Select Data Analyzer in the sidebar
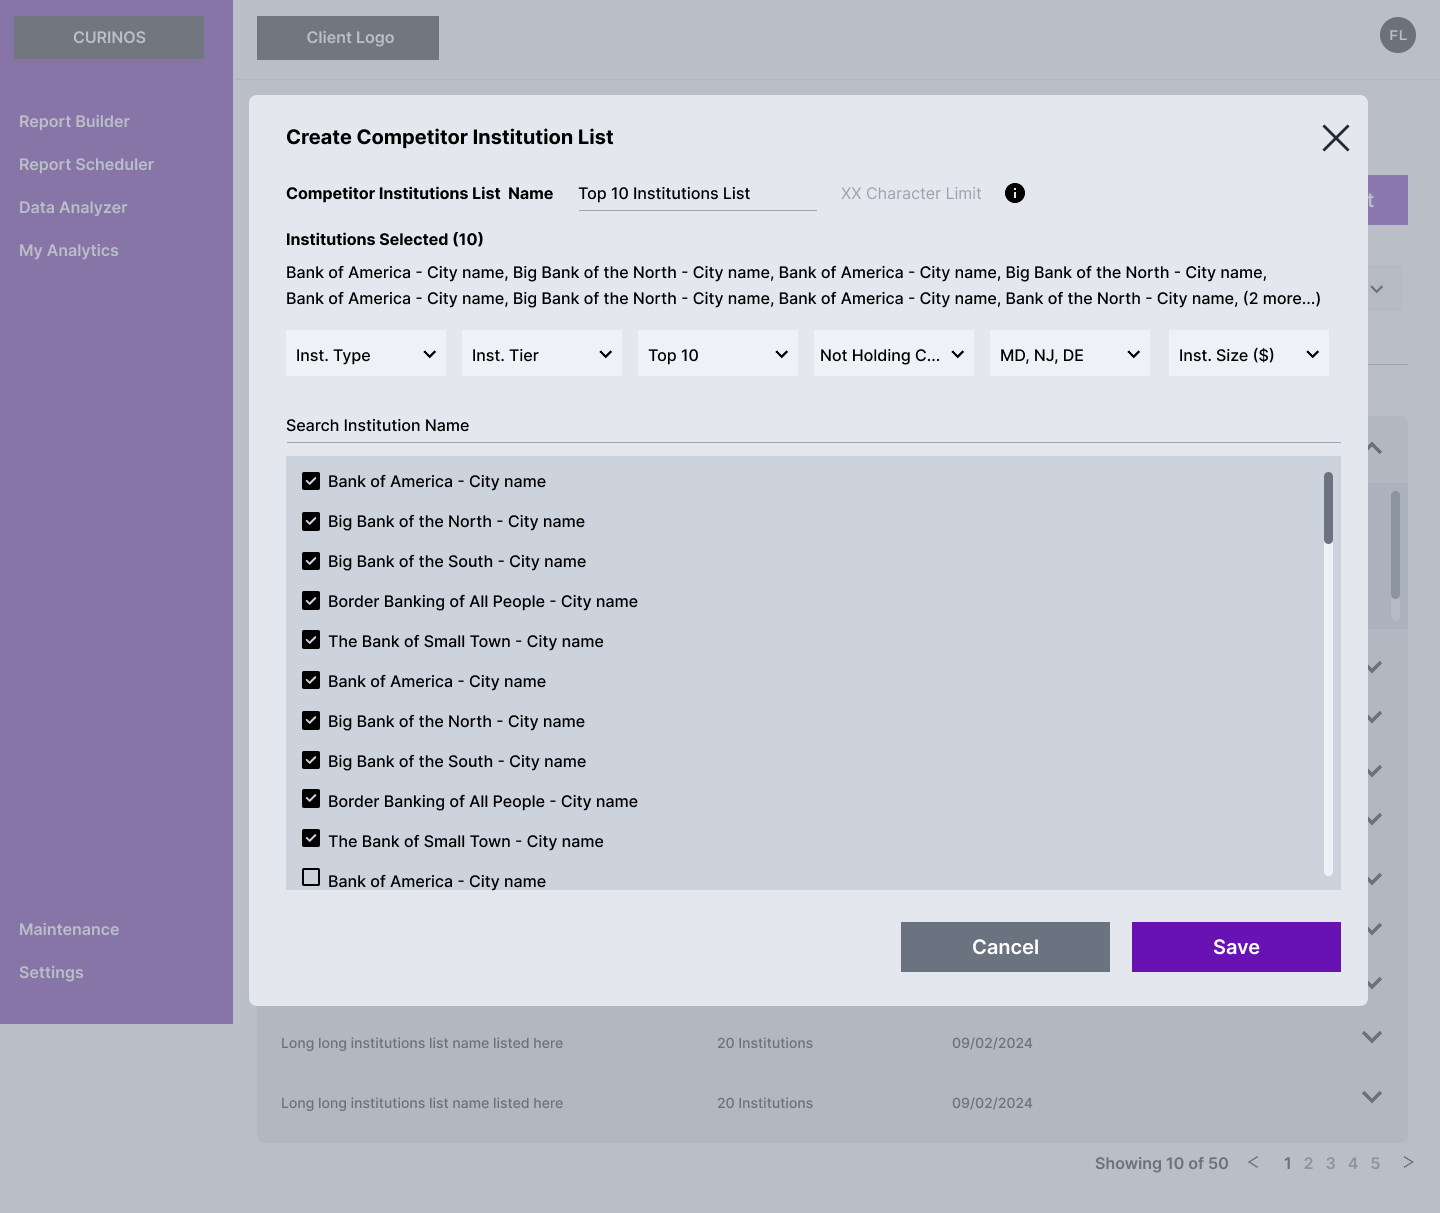Screen dimensions: 1440x1213 click(x=73, y=207)
